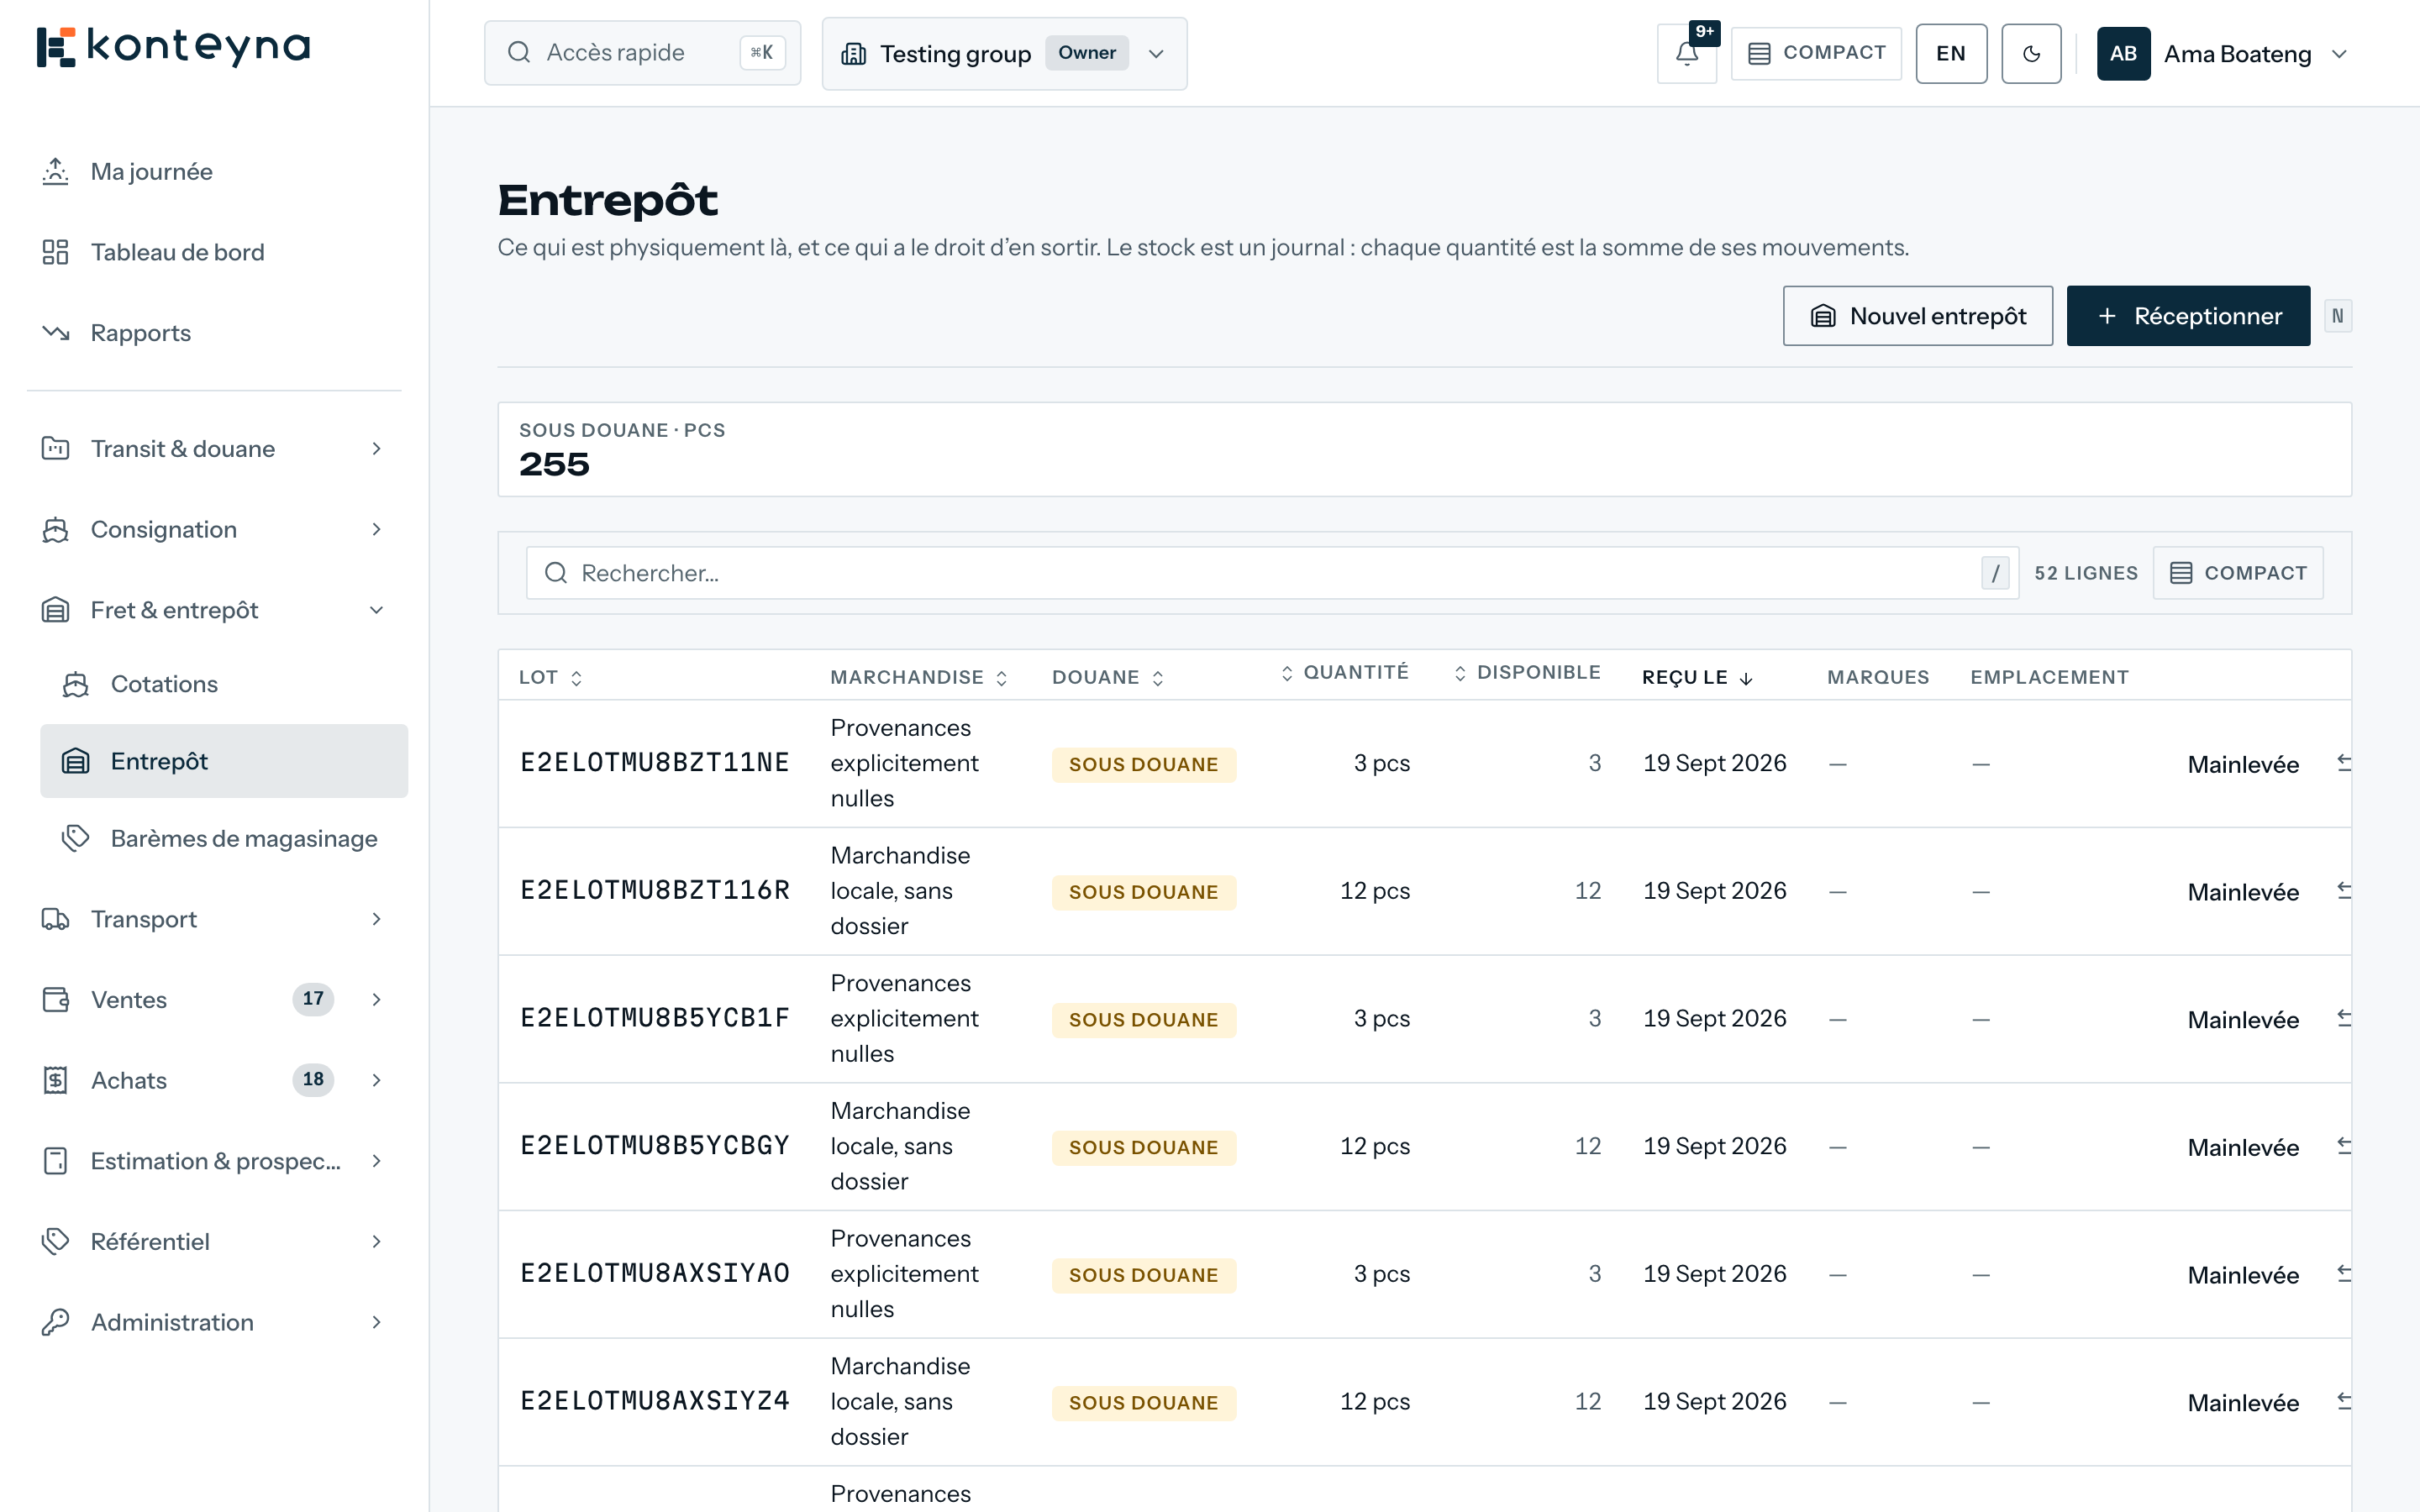Open lot E2ELOTMU8AXSIYAO
The height and width of the screenshot is (1512, 2420).
point(655,1274)
